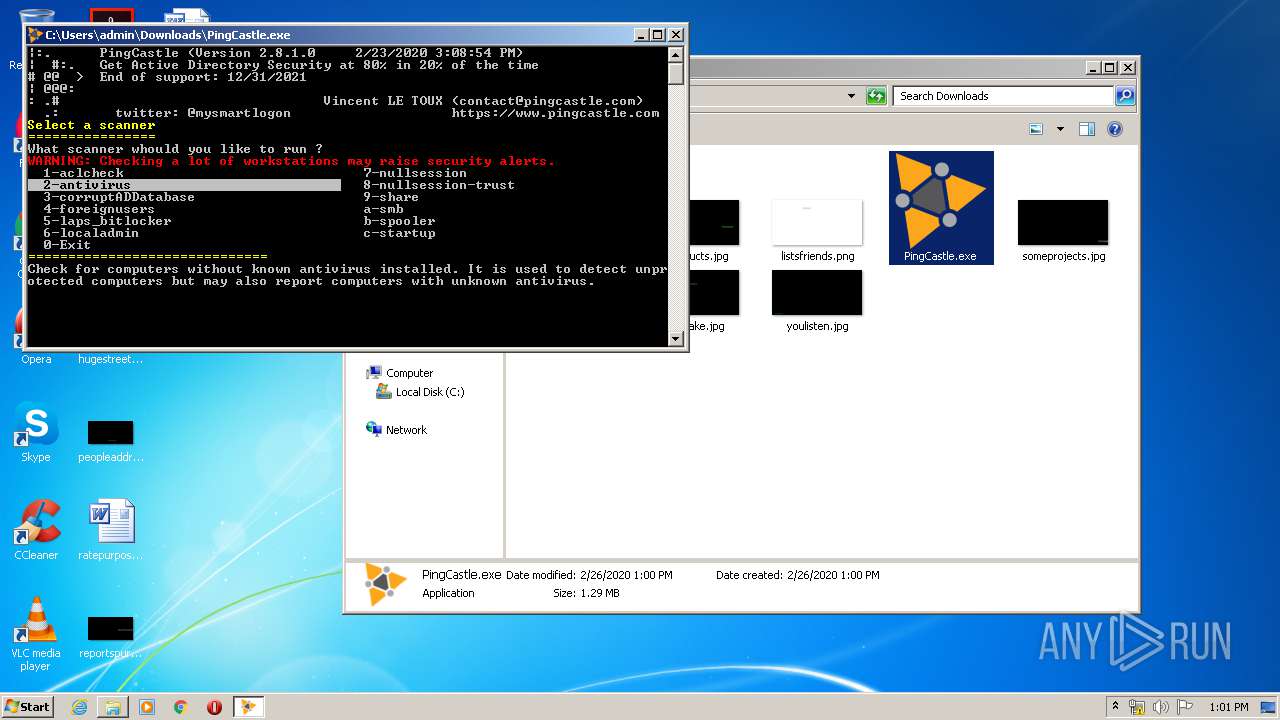This screenshot has width=1280, height=720.
Task: Click the Search Downloads field
Action: click(1003, 96)
